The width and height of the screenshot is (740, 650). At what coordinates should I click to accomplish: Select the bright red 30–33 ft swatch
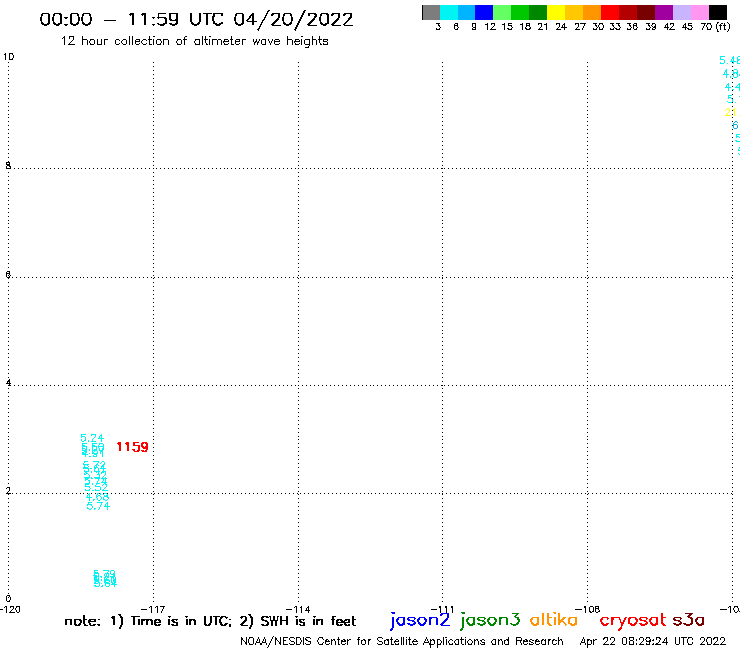610,12
